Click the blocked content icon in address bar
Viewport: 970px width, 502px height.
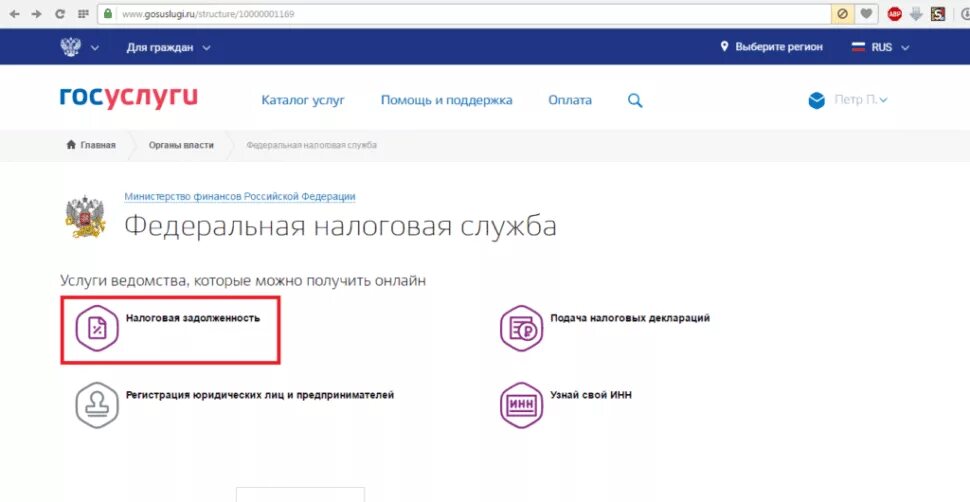tap(842, 14)
